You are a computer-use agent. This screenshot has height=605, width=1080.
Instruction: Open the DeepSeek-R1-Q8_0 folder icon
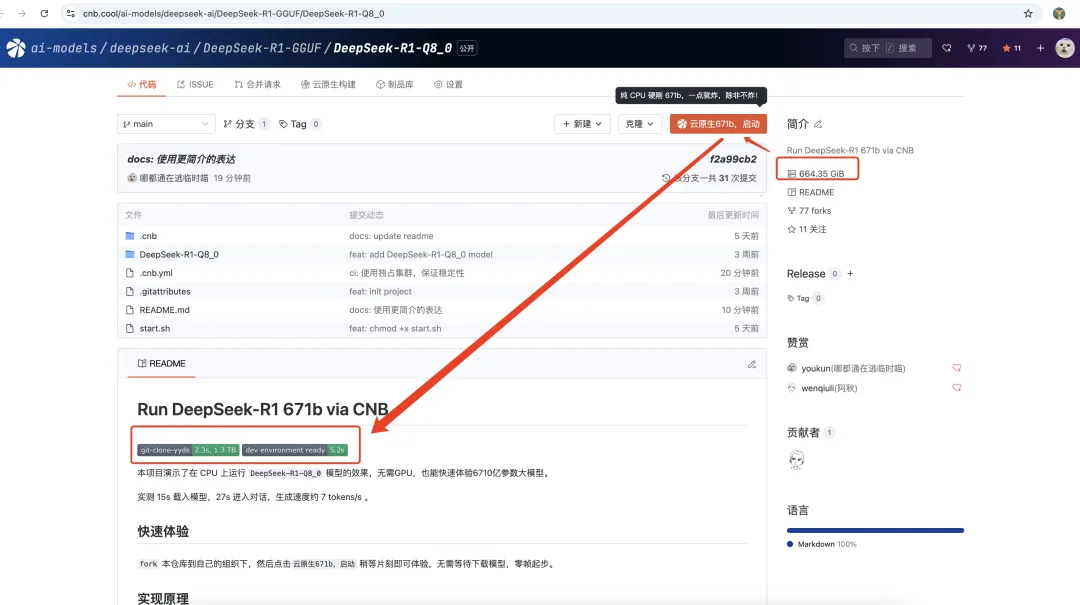click(129, 254)
